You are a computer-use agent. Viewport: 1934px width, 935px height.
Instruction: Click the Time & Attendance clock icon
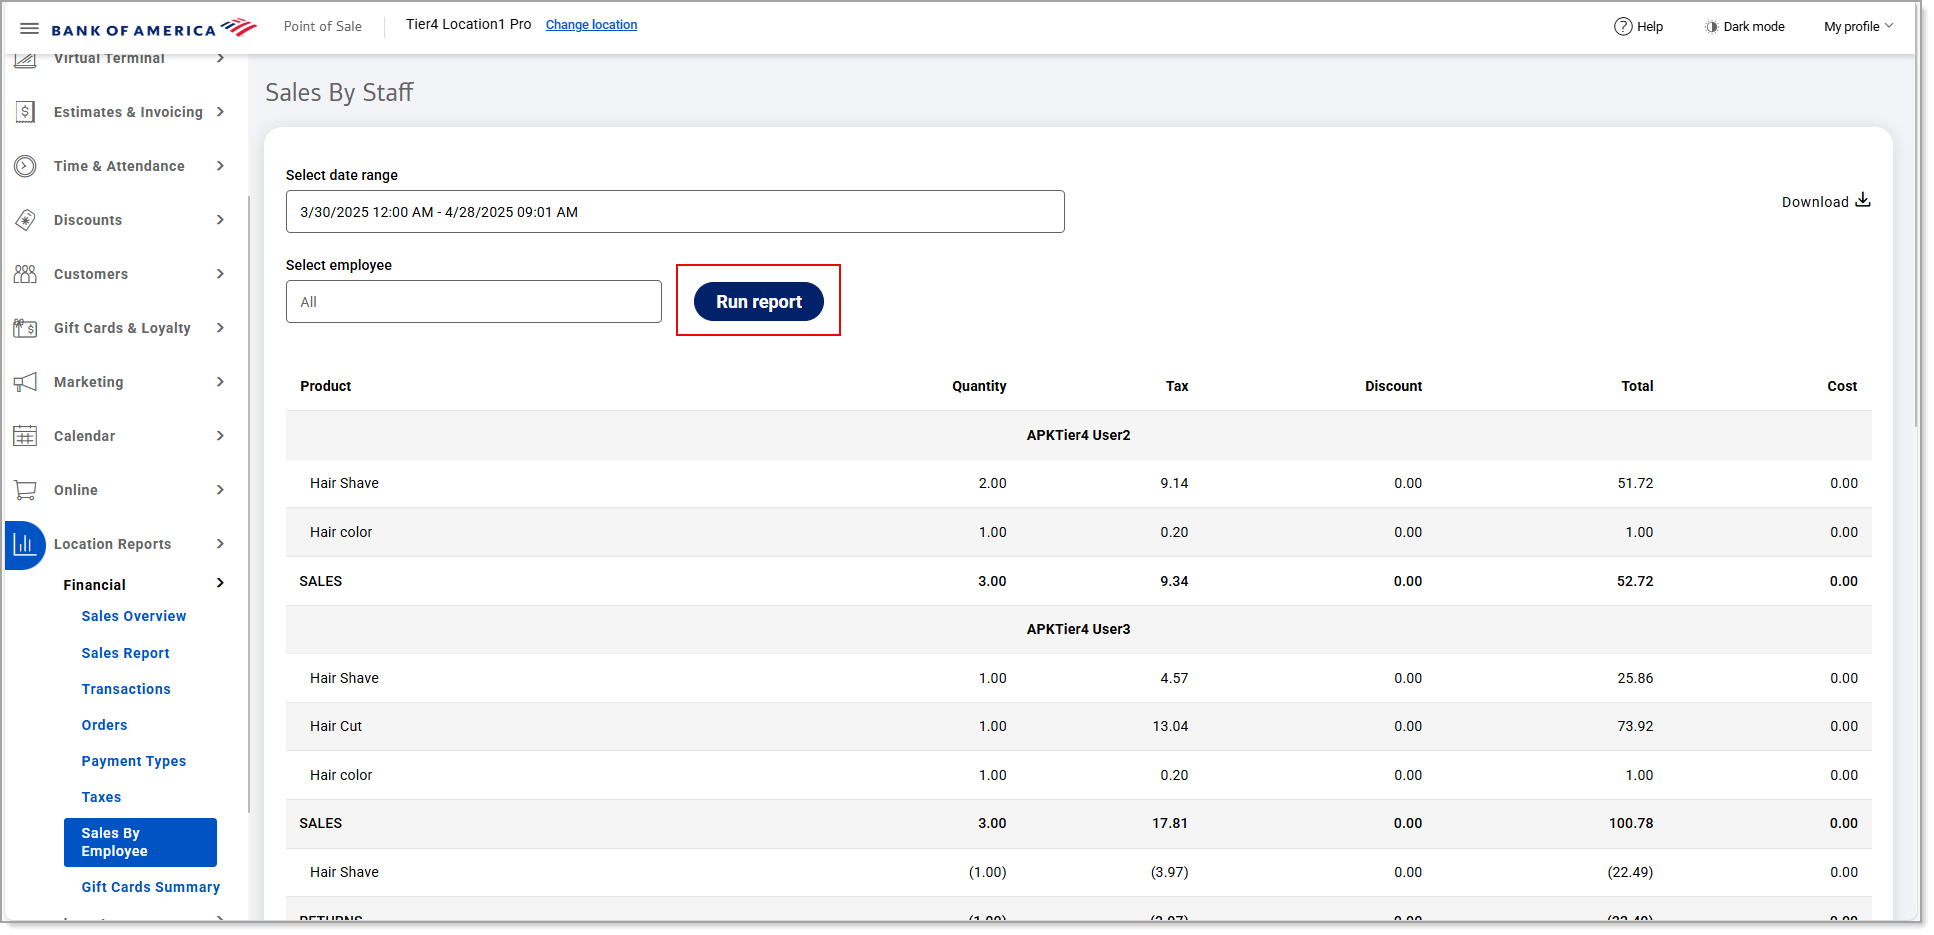tap(26, 166)
